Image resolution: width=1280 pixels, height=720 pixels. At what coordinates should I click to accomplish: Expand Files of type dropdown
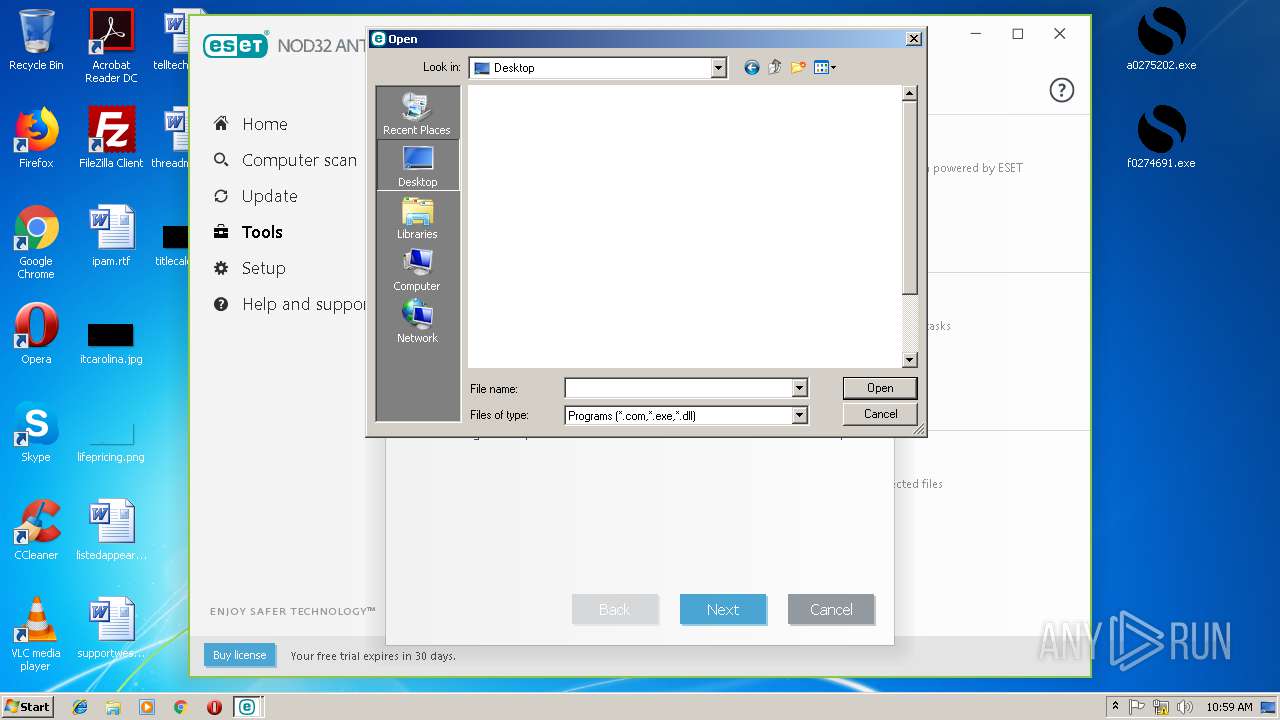(x=799, y=415)
